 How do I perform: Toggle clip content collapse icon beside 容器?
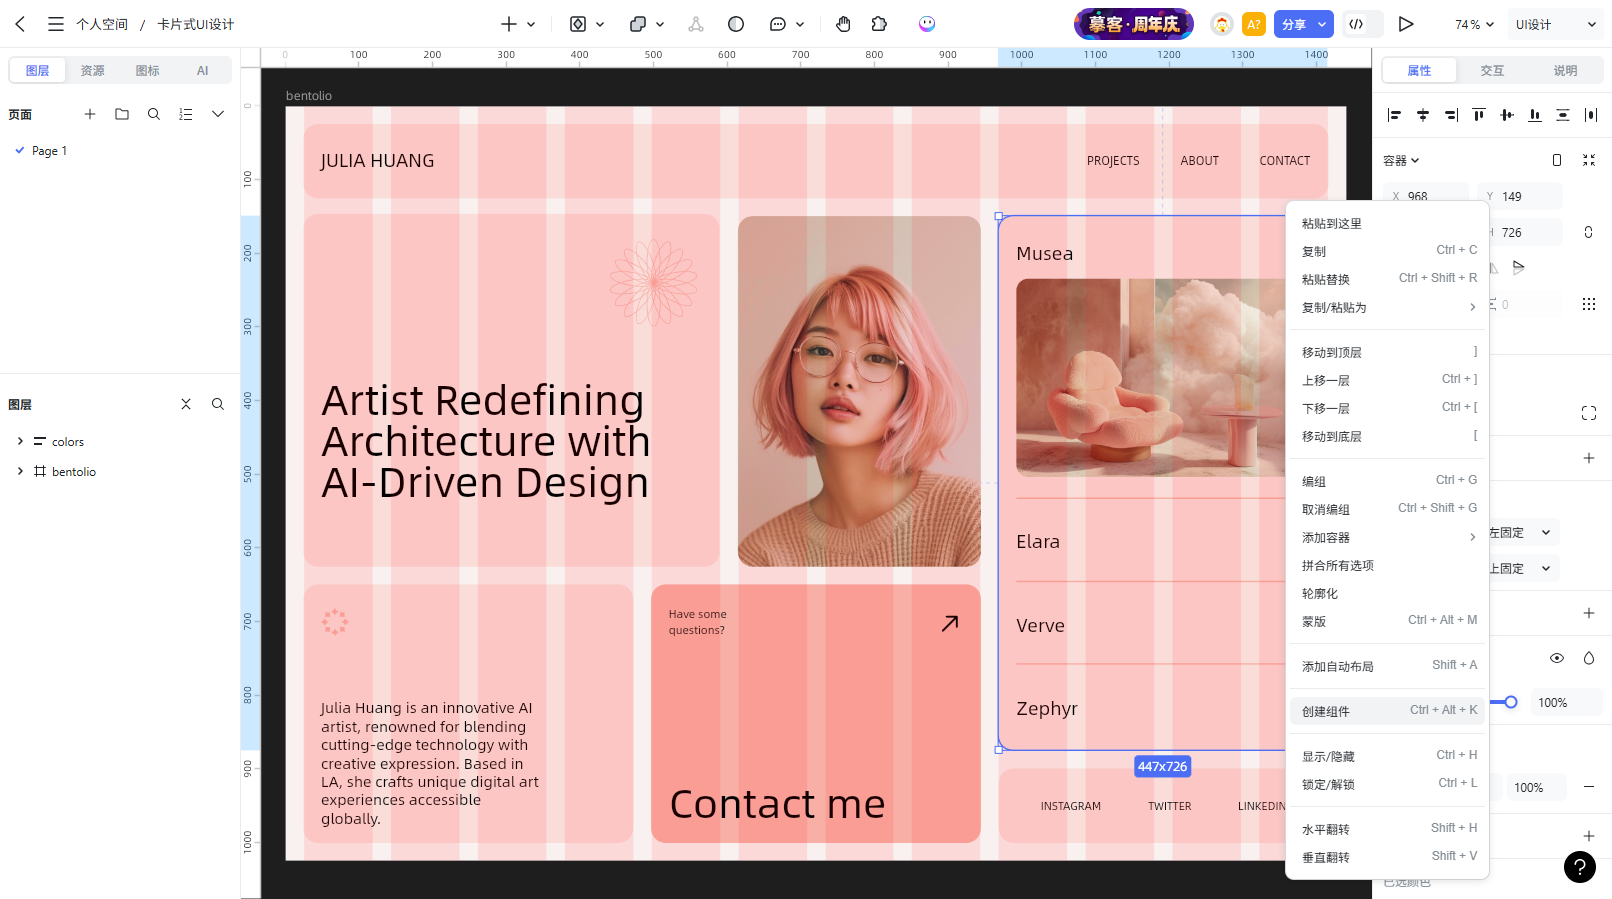1589,160
